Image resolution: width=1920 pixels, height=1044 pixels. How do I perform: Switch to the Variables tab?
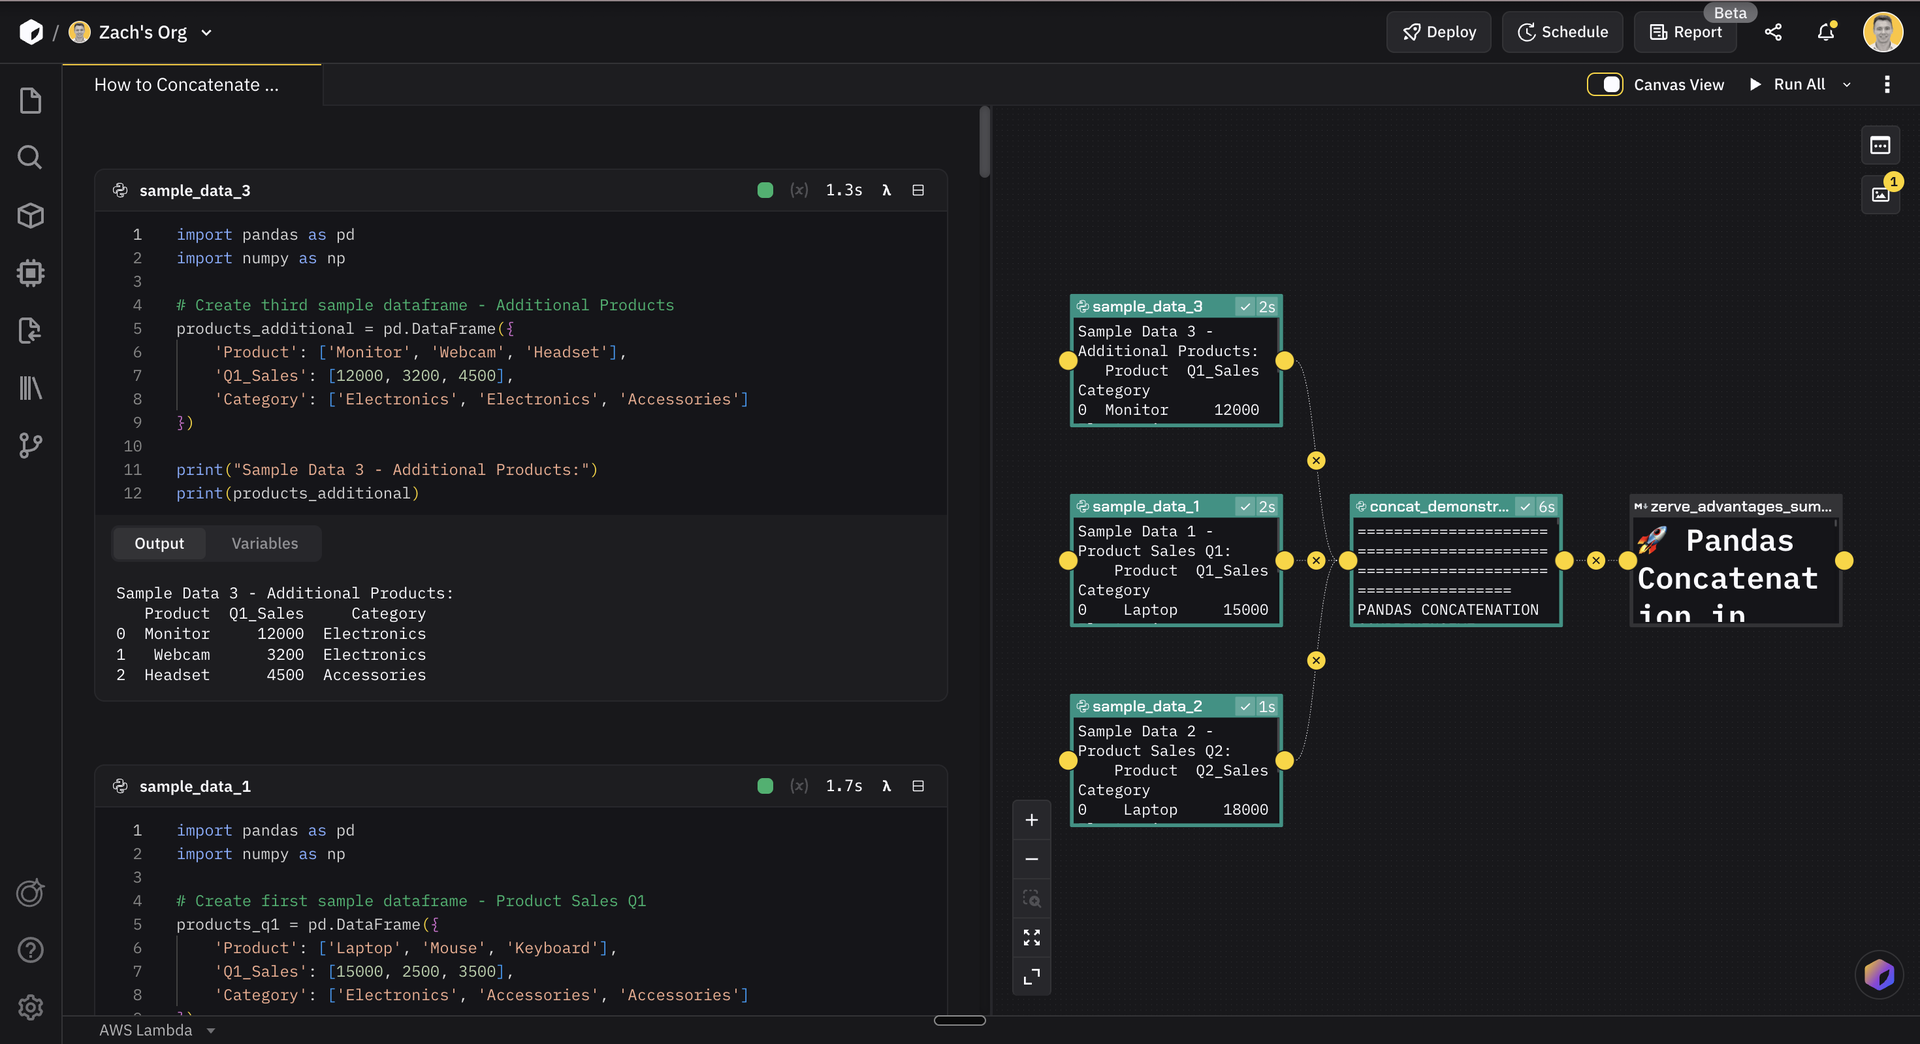pos(265,543)
